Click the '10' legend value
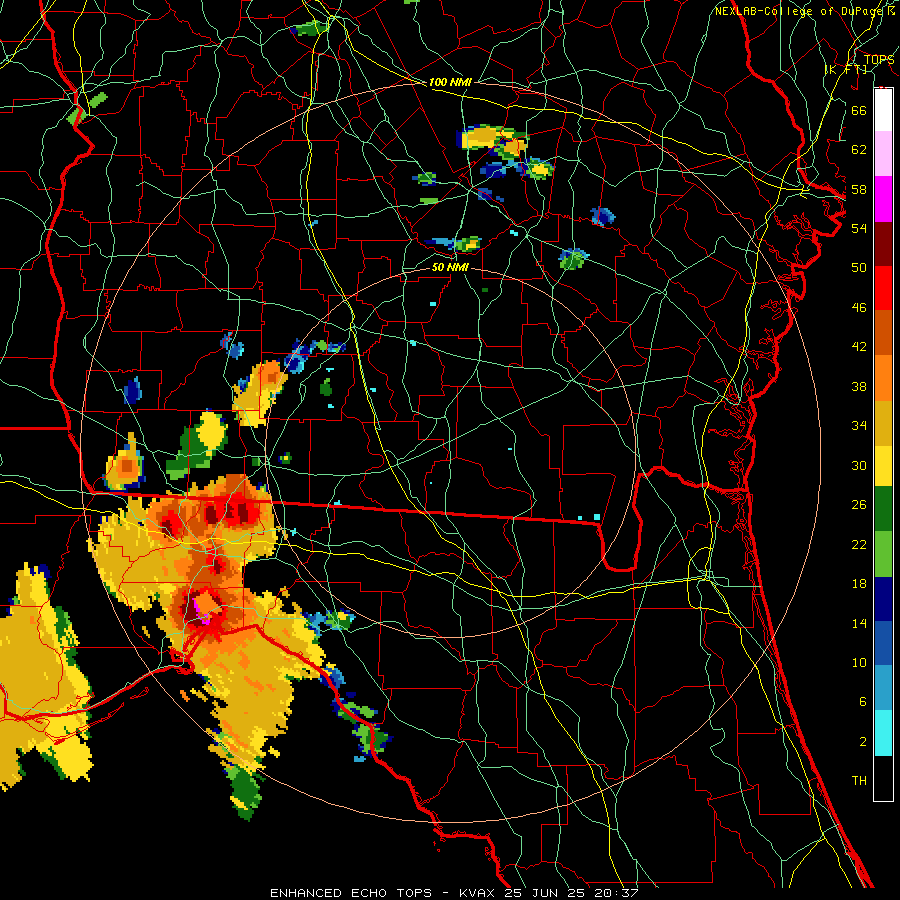 point(859,662)
